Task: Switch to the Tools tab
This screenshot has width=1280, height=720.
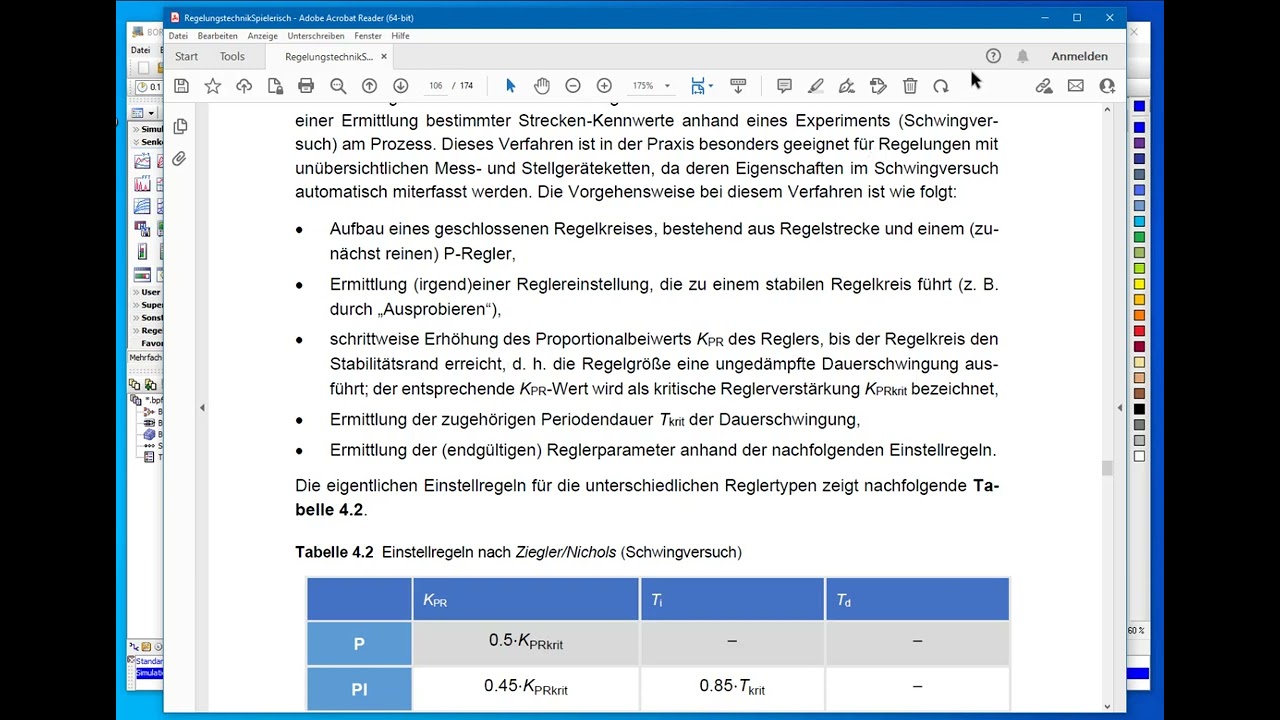Action: point(232,57)
